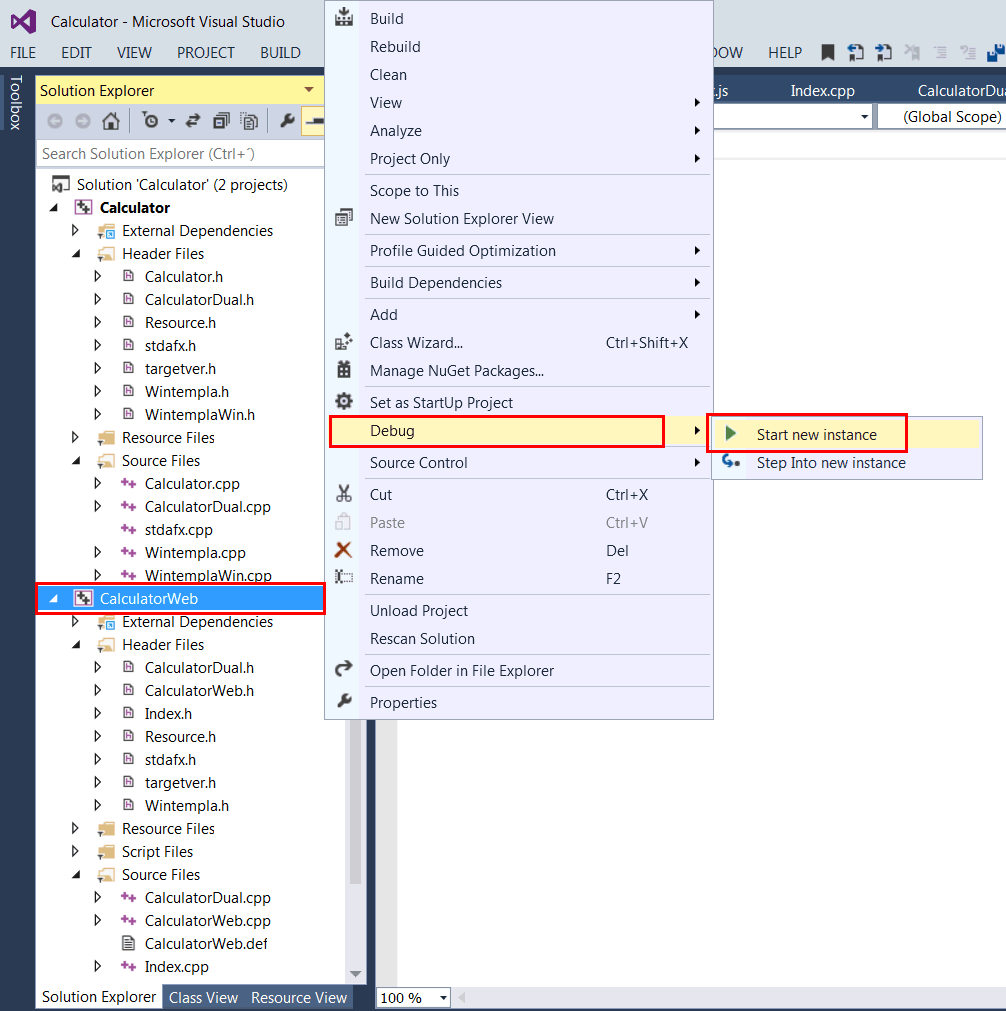The height and width of the screenshot is (1011, 1006).
Task: Click the Visual Studio logo icon
Action: point(23,22)
